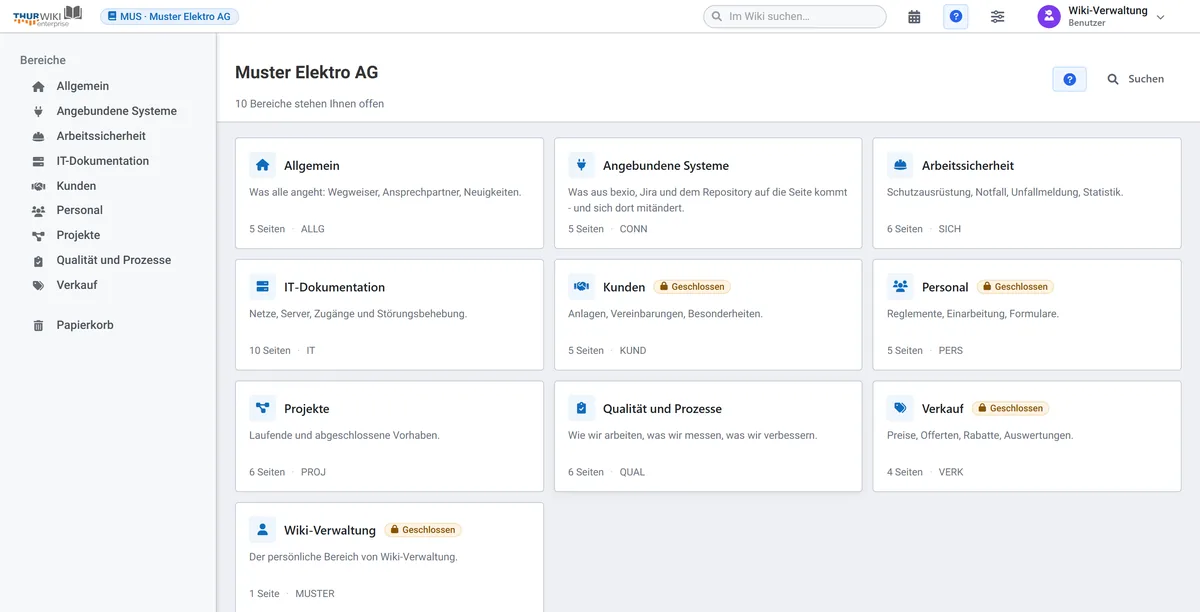Open the Projekte card title

pos(306,409)
